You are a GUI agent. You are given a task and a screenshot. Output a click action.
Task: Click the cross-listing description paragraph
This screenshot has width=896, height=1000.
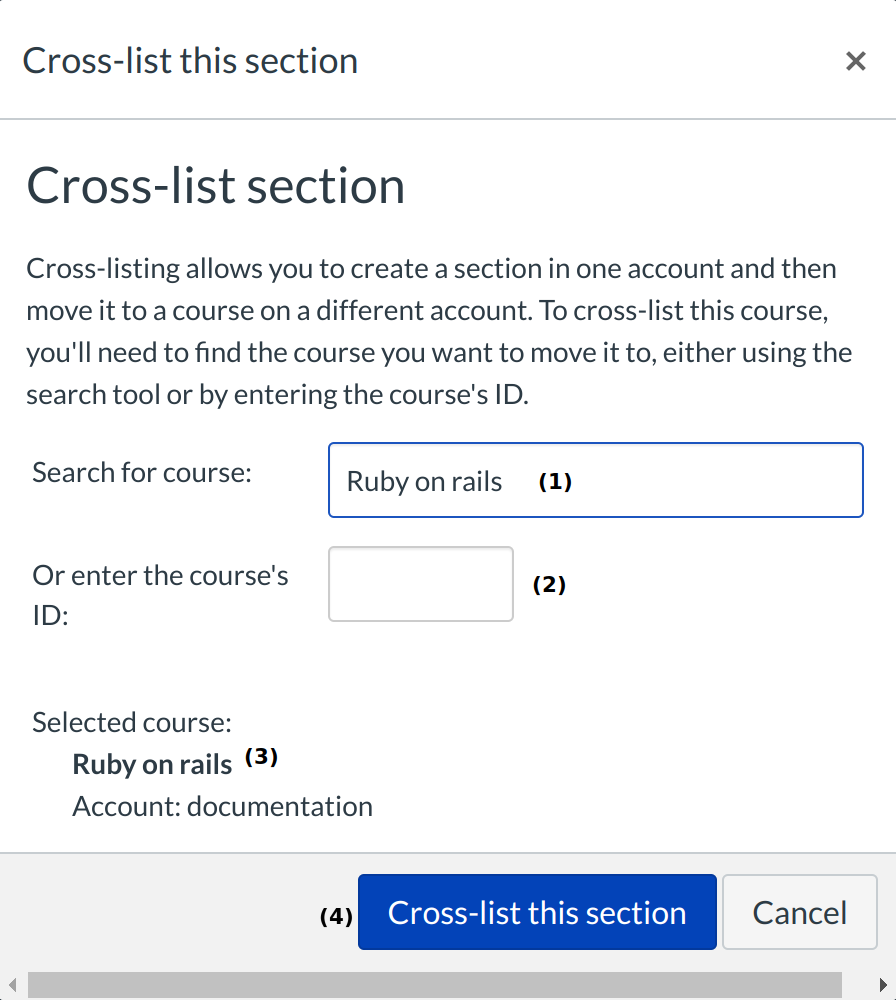click(x=439, y=331)
